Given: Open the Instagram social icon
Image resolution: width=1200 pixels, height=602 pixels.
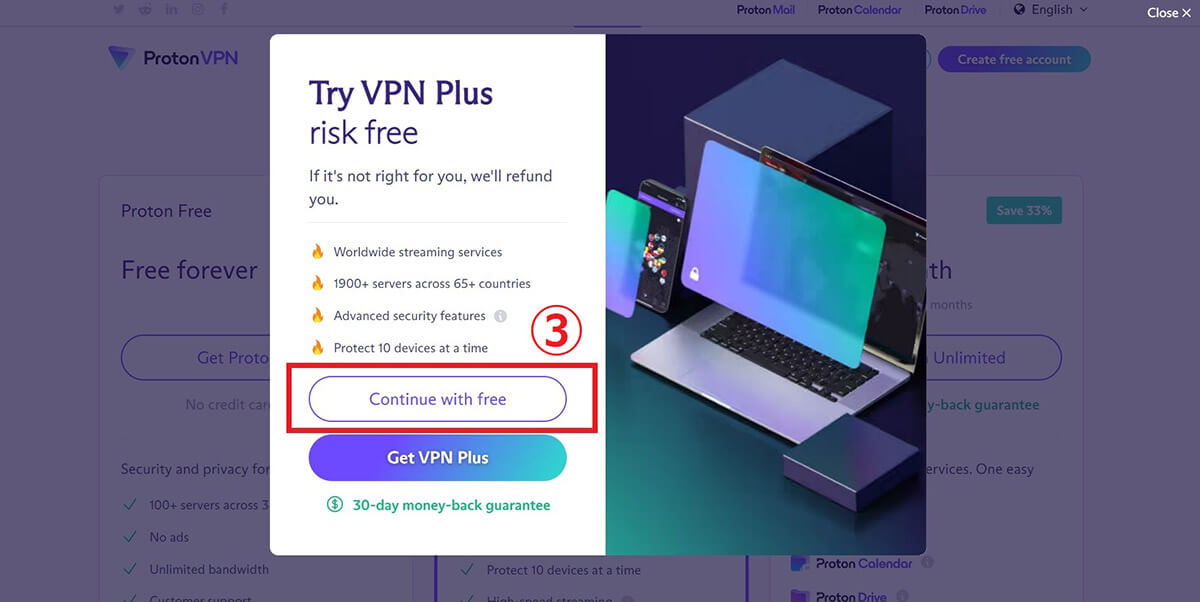Looking at the screenshot, I should tap(198, 9).
